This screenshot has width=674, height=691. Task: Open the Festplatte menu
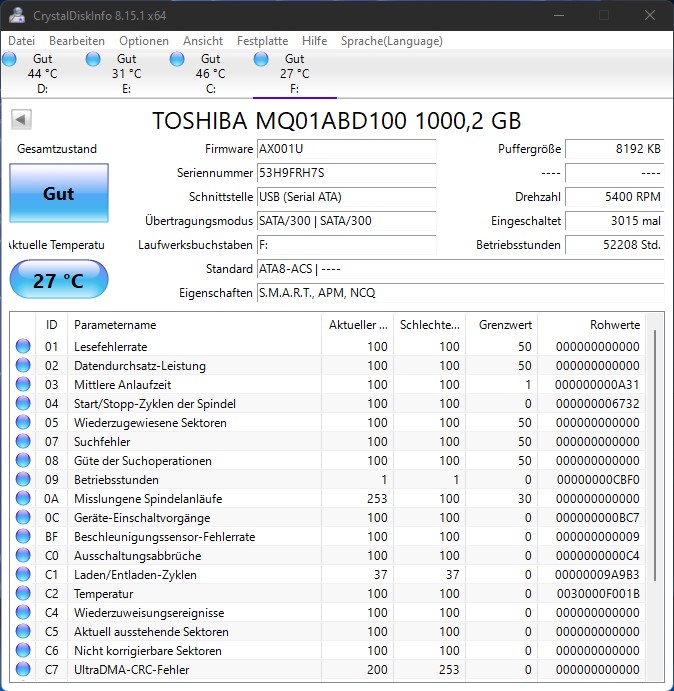[262, 41]
